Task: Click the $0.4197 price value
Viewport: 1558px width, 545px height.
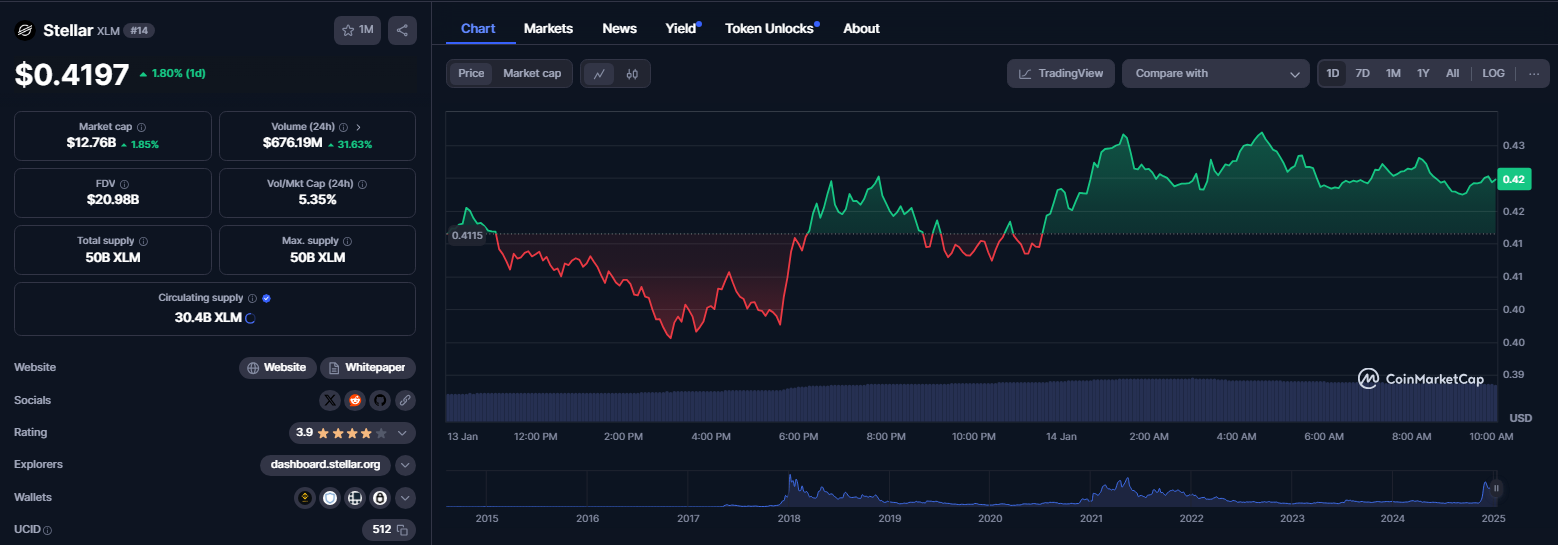Action: pyautogui.click(x=72, y=74)
